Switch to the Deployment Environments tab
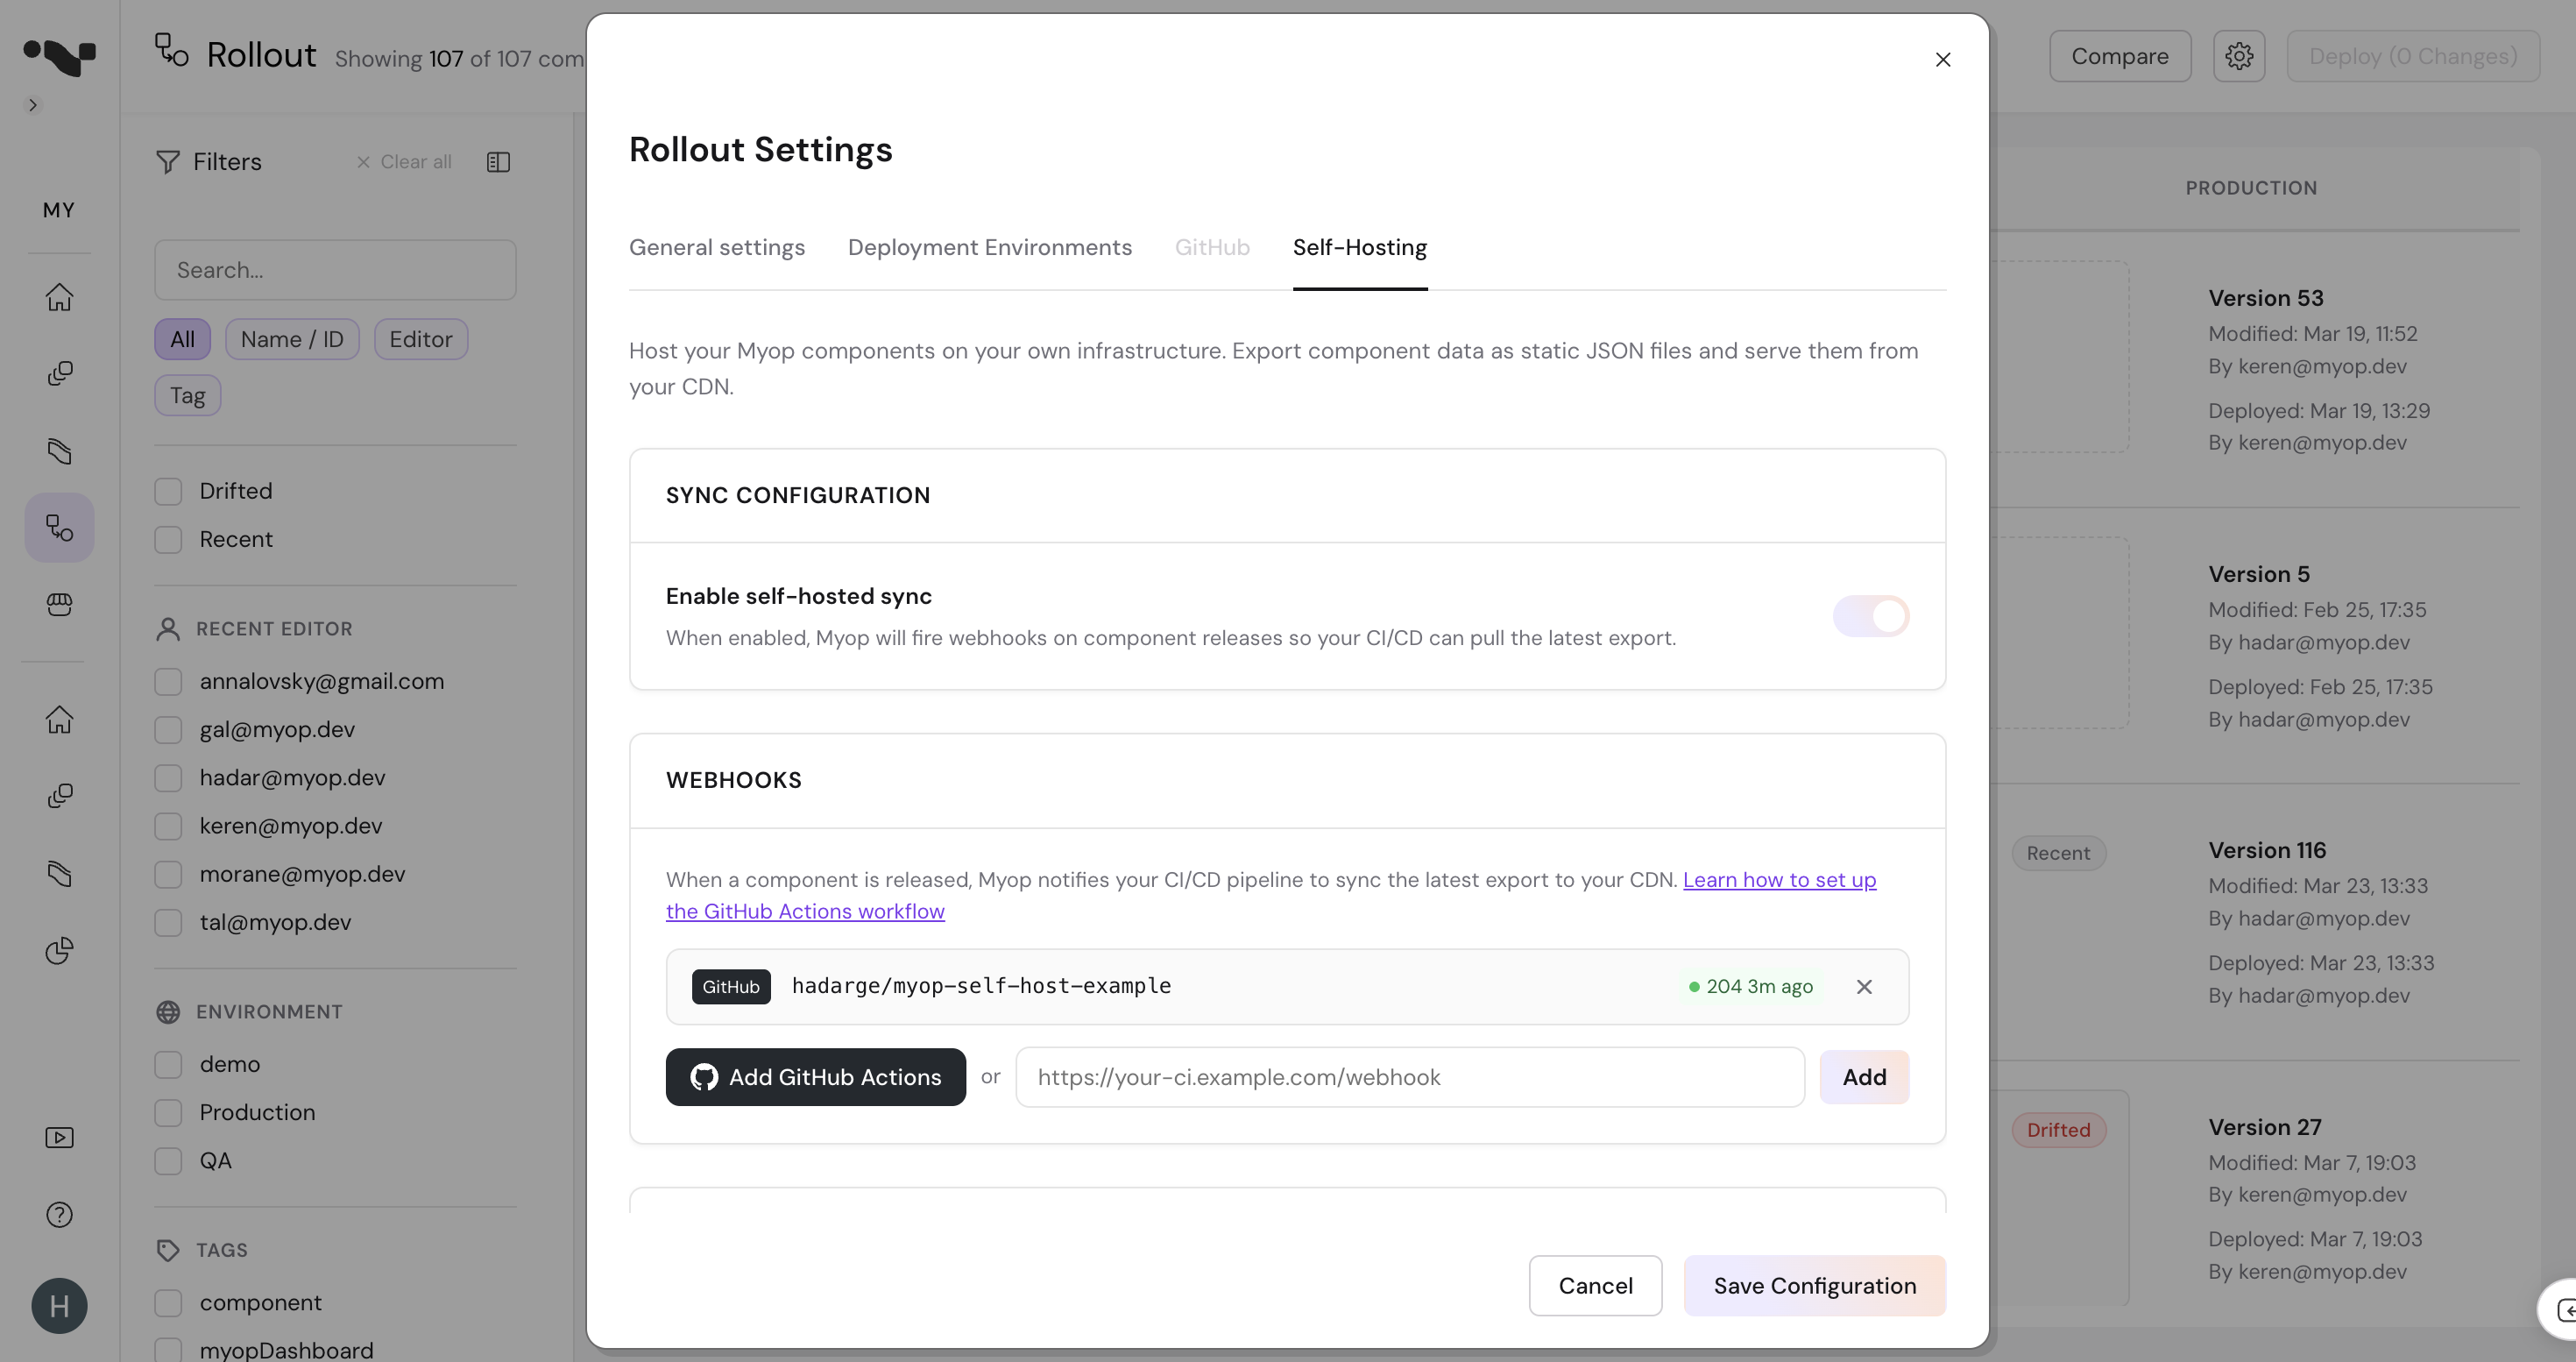 point(989,247)
